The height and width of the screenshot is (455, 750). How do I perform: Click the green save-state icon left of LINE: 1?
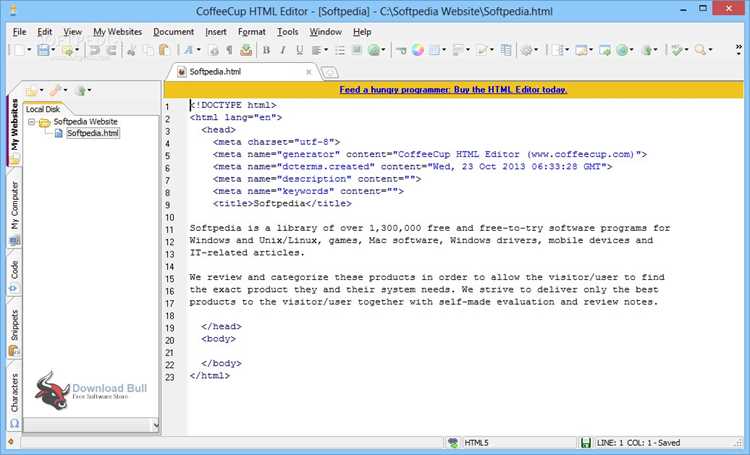pyautogui.click(x=585, y=443)
